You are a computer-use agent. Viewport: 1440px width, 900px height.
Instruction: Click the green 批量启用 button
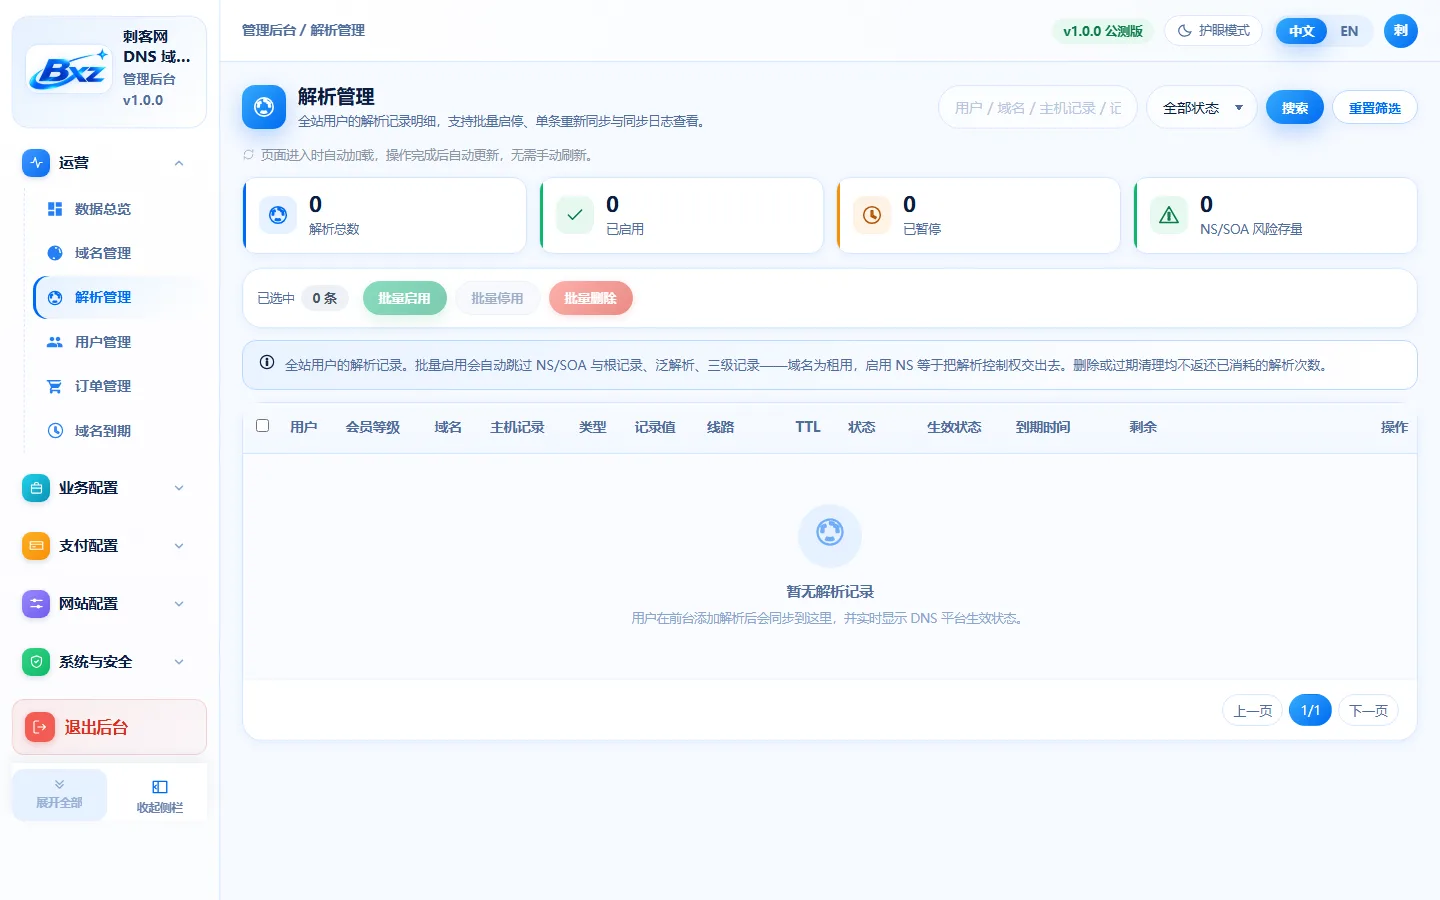pyautogui.click(x=405, y=298)
